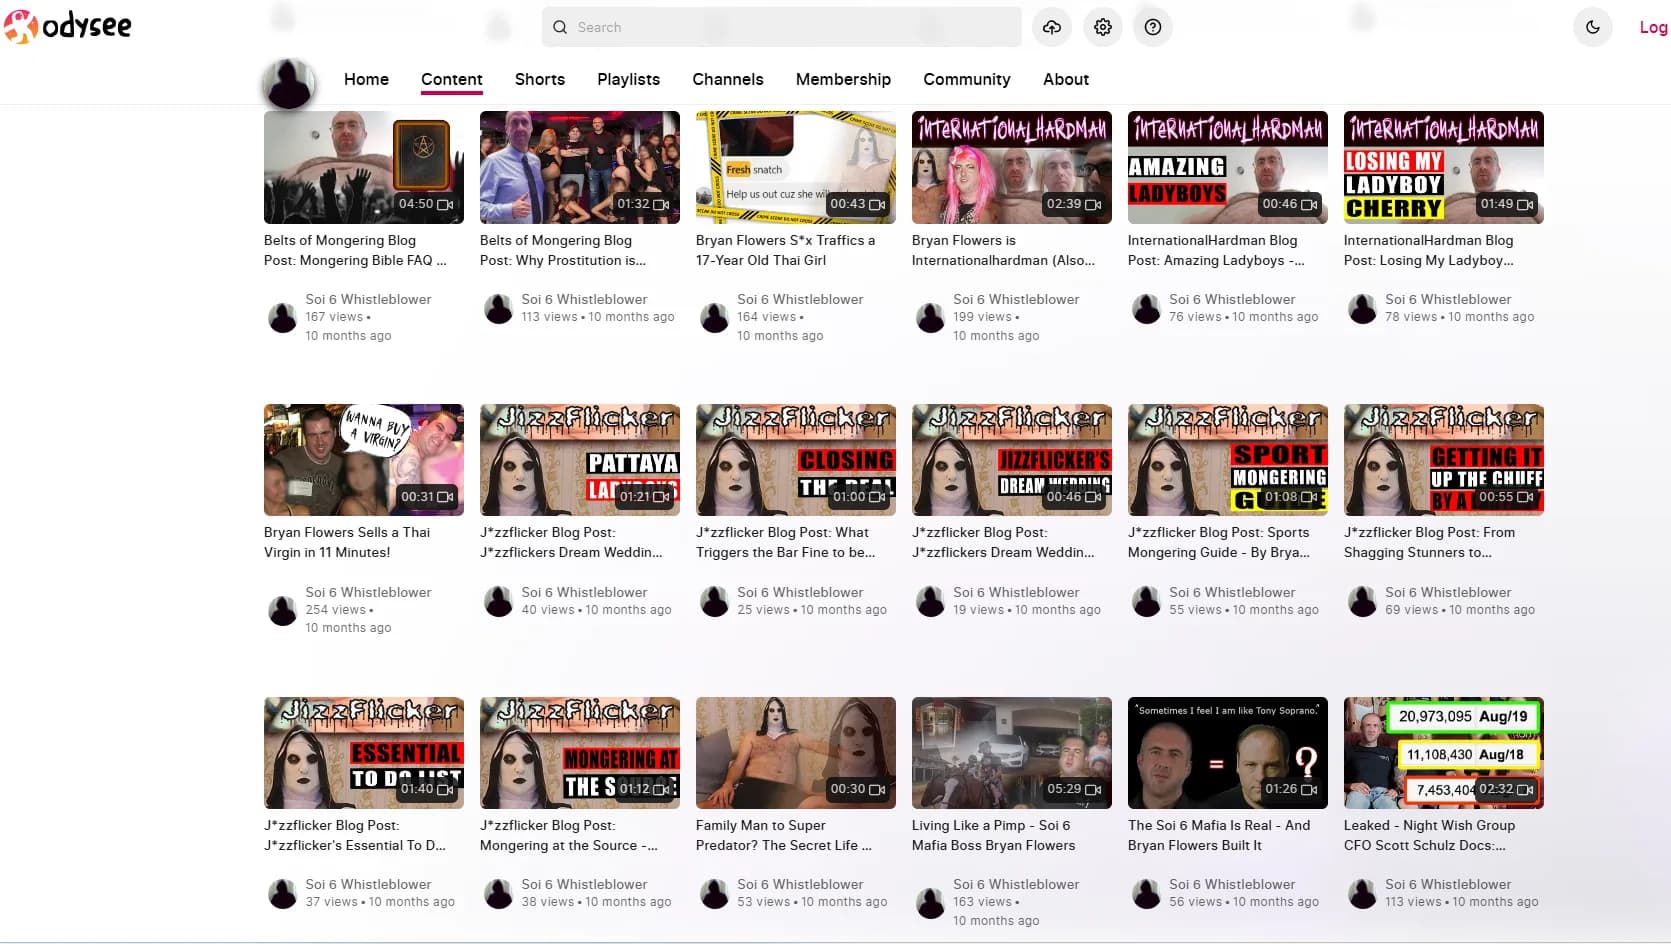Click channel avatar beside 19 views
The image size is (1671, 944).
point(931,601)
